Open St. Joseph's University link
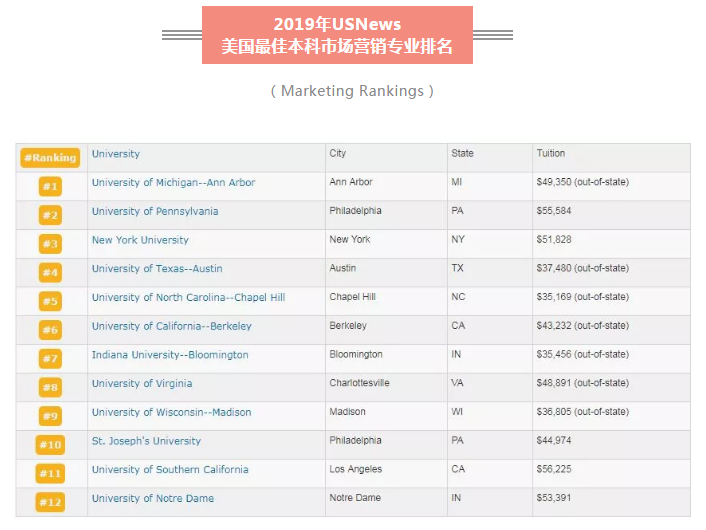Viewport: 706px width, 530px height. pos(146,441)
